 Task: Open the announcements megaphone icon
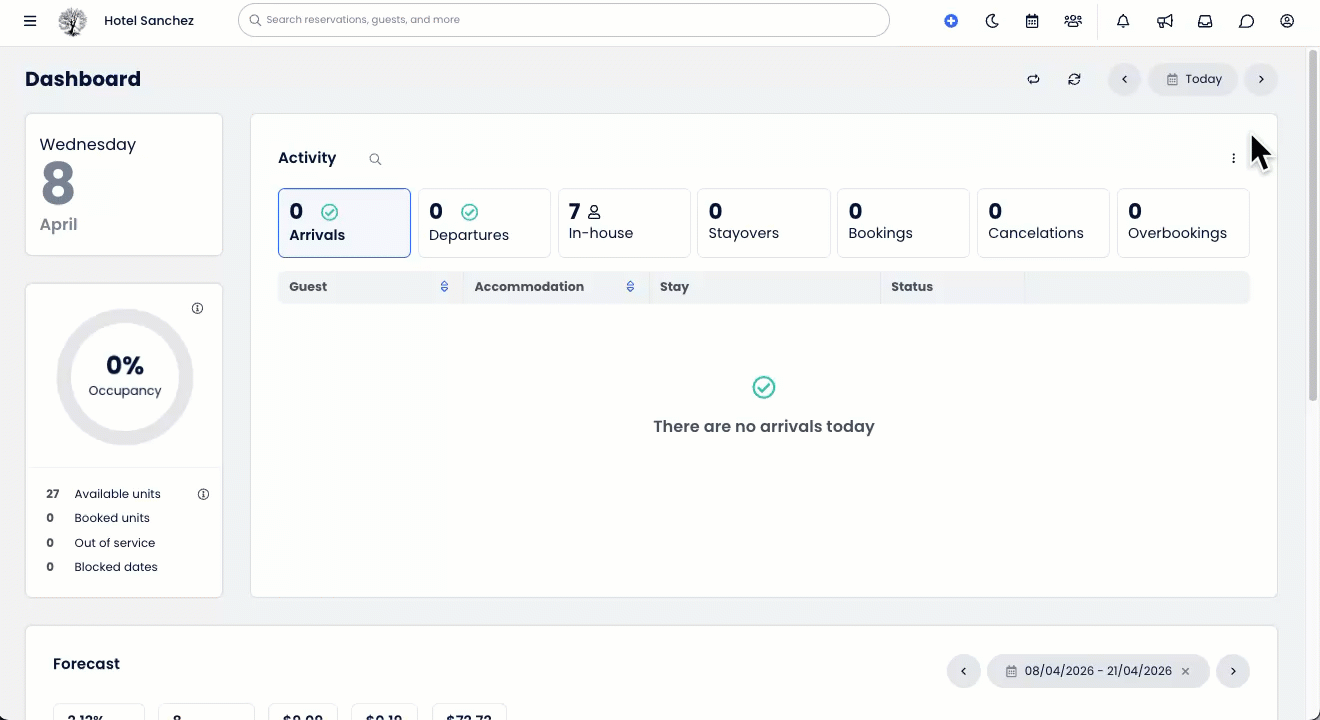(1165, 21)
